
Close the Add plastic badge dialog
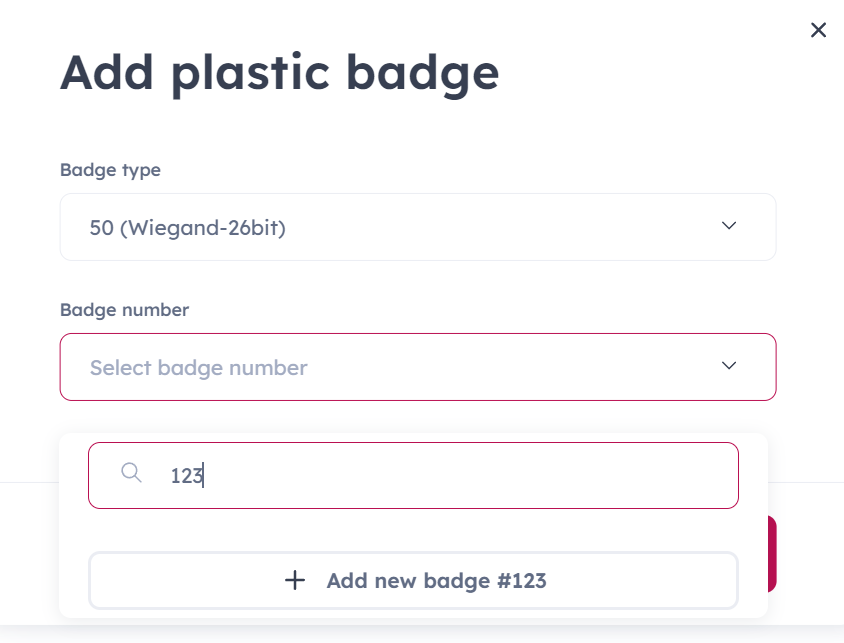tap(818, 30)
